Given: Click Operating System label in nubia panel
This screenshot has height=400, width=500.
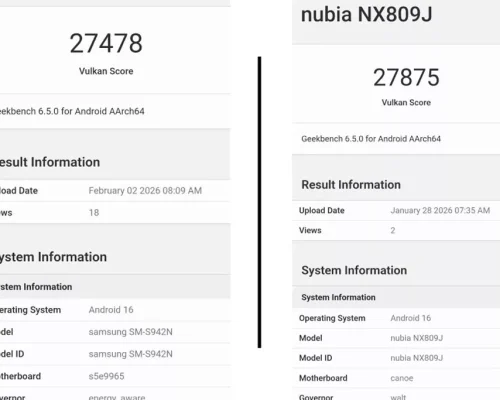Looking at the screenshot, I should point(332,318).
